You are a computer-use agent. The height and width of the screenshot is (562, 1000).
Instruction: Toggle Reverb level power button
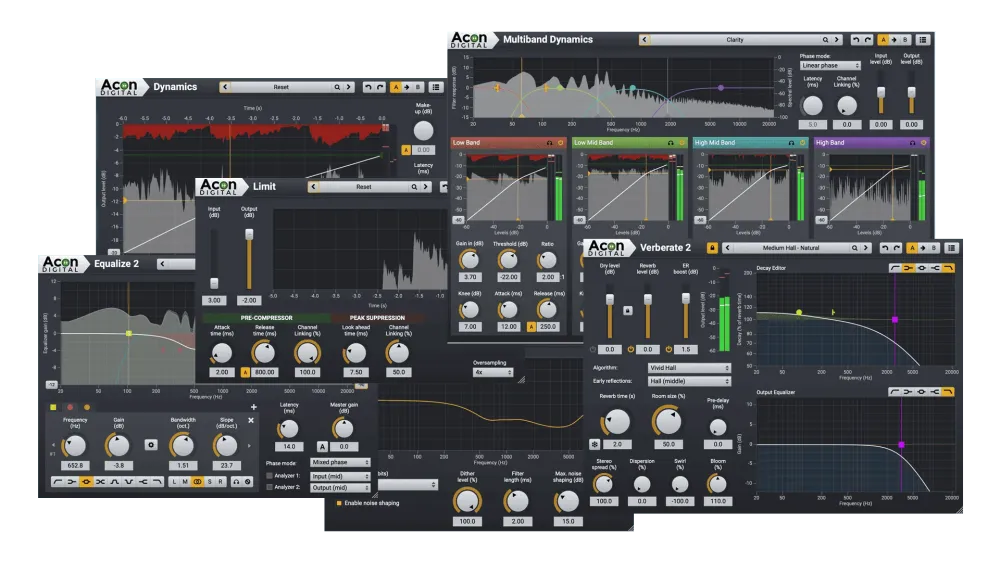631,350
